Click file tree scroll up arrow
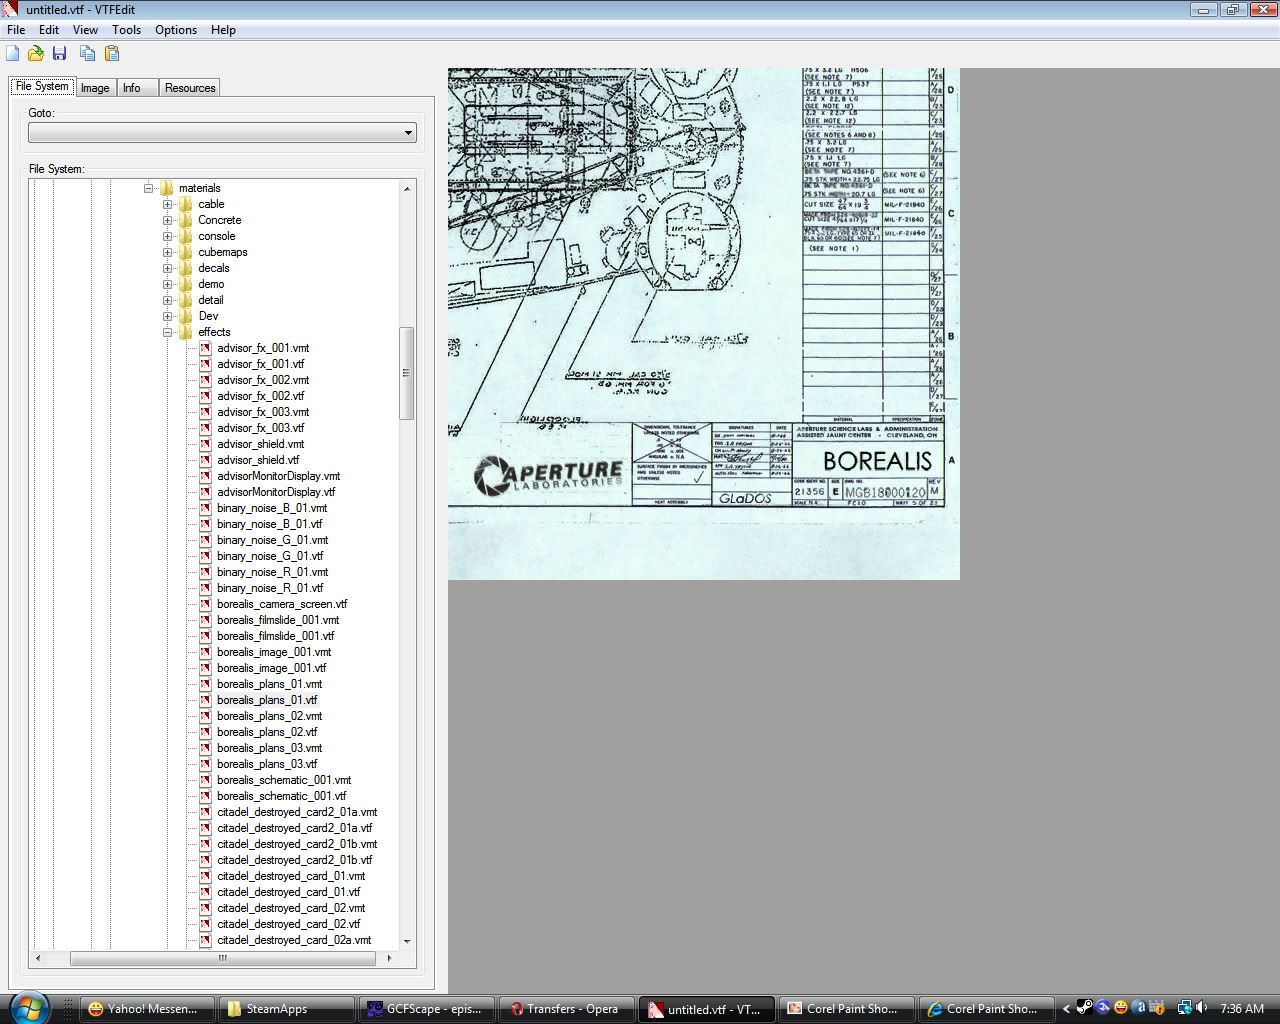Viewport: 1280px width, 1024px height. tap(406, 188)
